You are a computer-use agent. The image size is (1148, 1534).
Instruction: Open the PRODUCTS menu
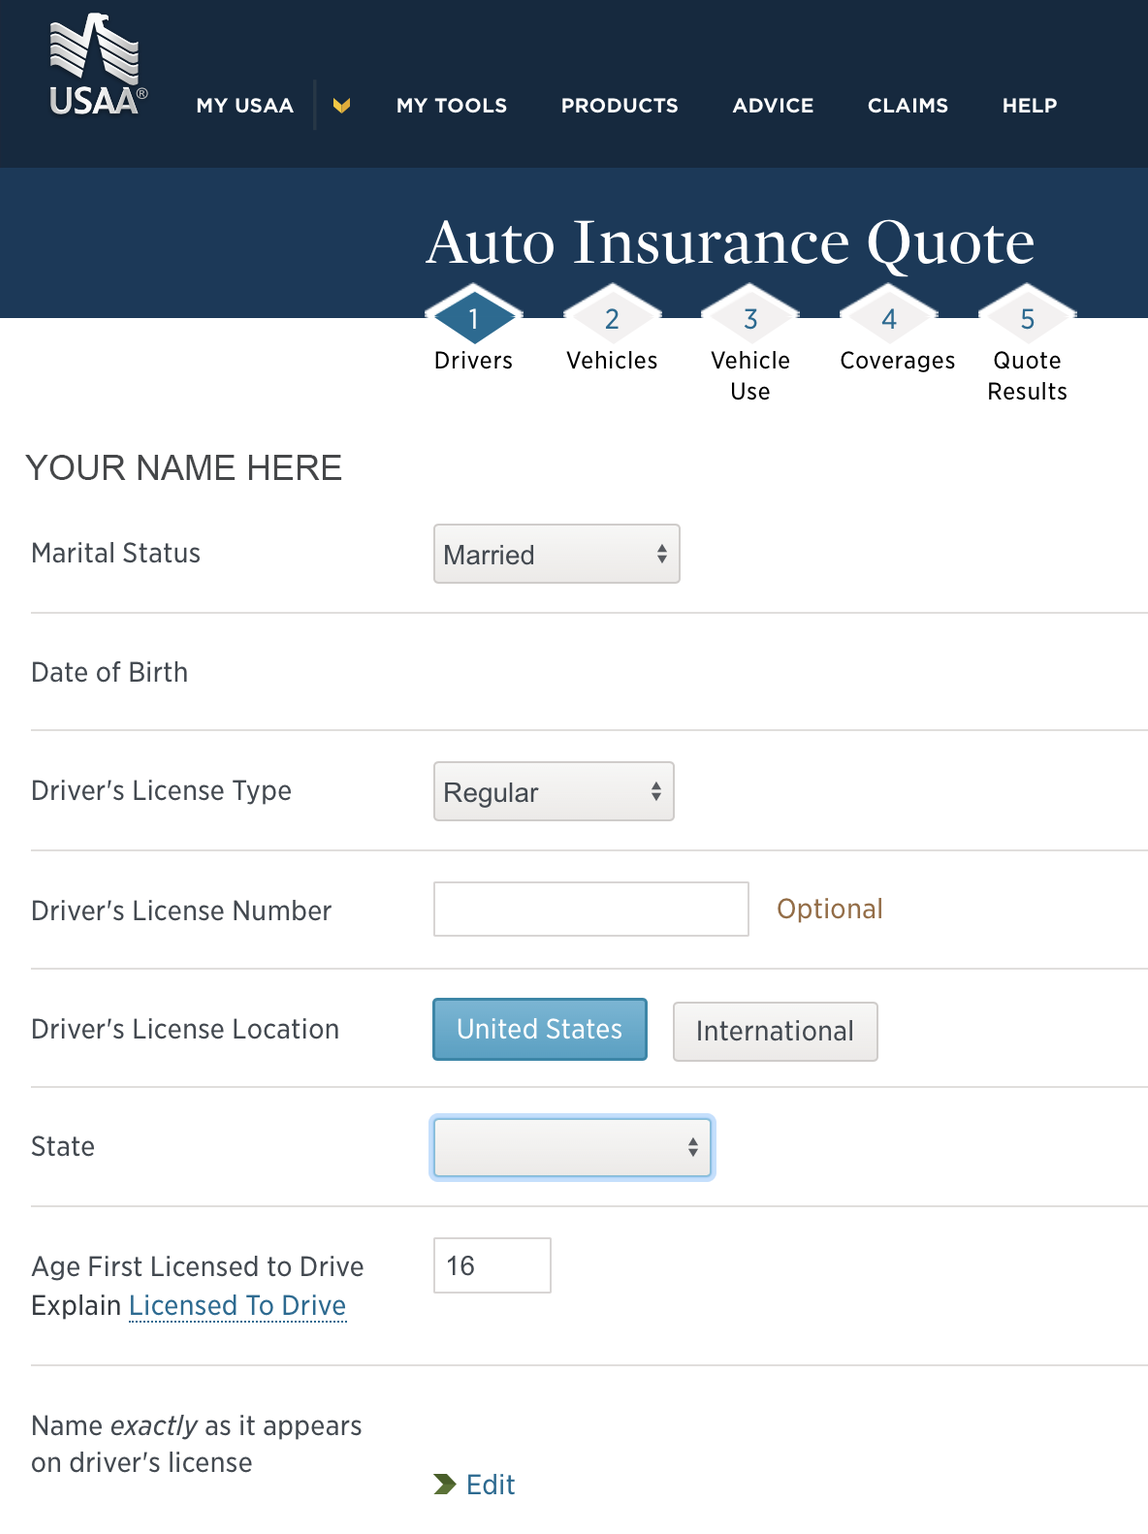[619, 105]
